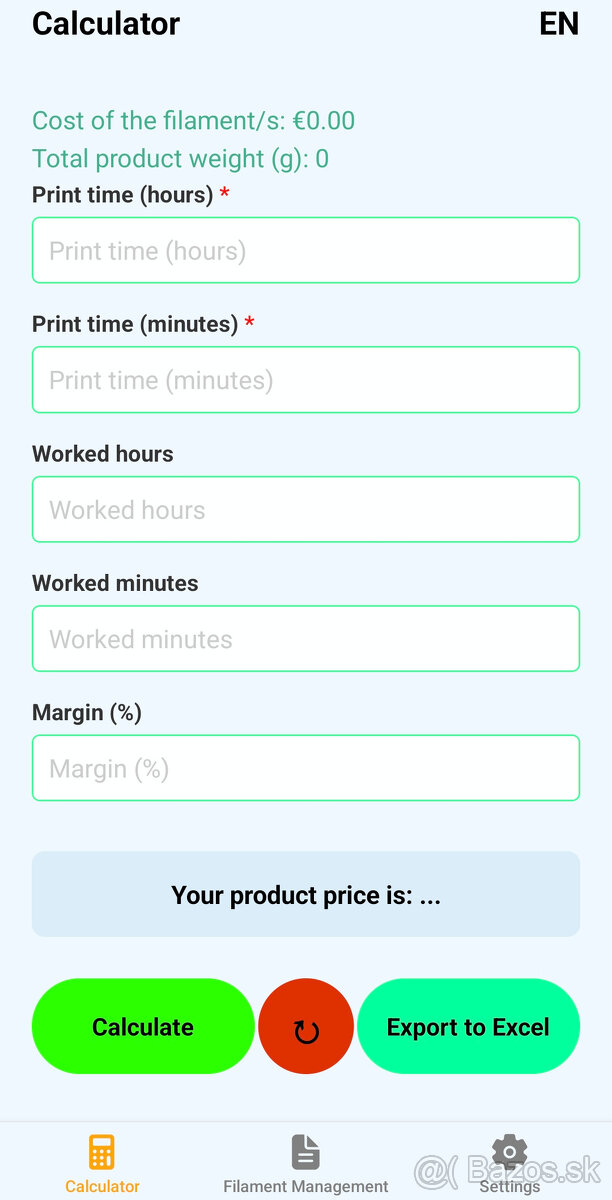Tap the product price result box

[306, 894]
